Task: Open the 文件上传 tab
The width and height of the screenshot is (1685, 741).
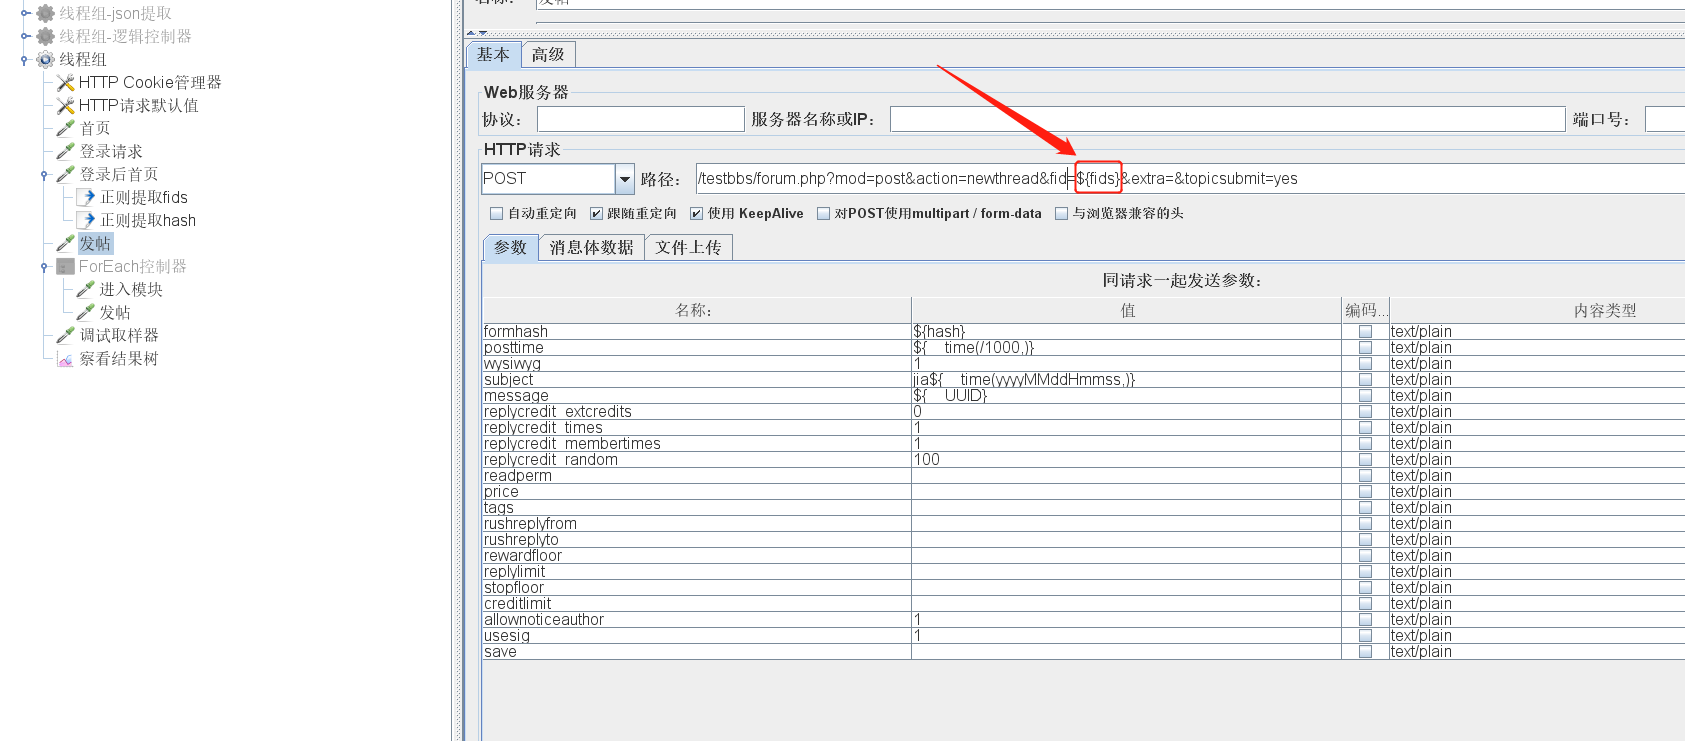Action: coord(689,247)
